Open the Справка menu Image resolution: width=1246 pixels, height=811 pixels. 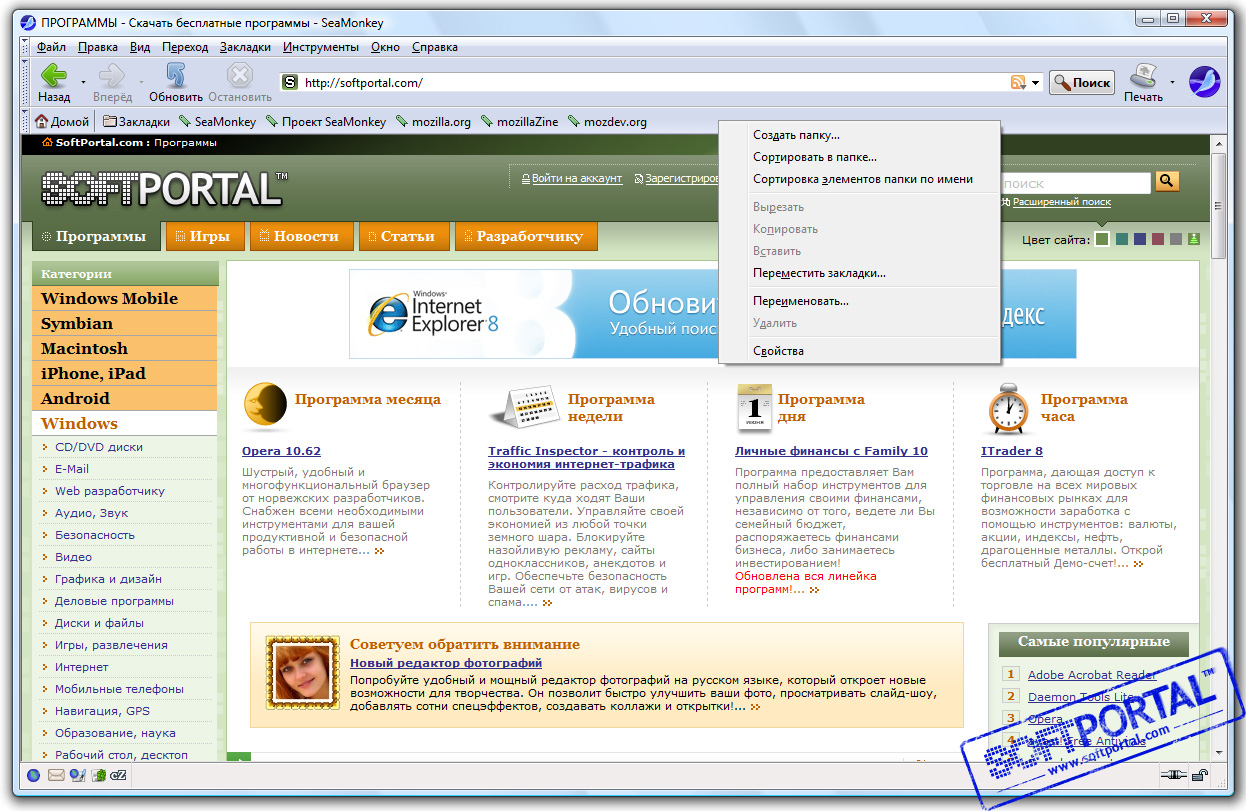(x=434, y=47)
